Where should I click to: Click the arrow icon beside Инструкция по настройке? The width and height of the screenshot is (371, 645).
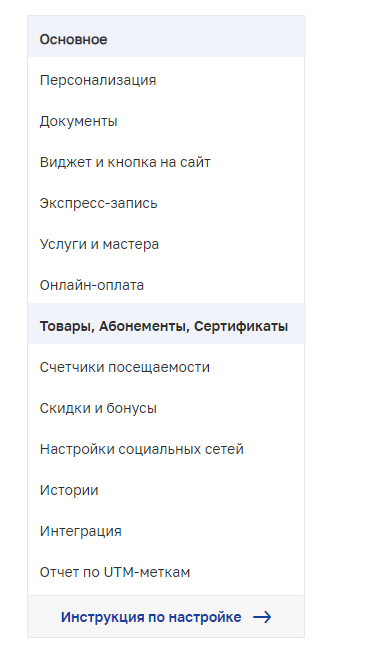point(262,617)
